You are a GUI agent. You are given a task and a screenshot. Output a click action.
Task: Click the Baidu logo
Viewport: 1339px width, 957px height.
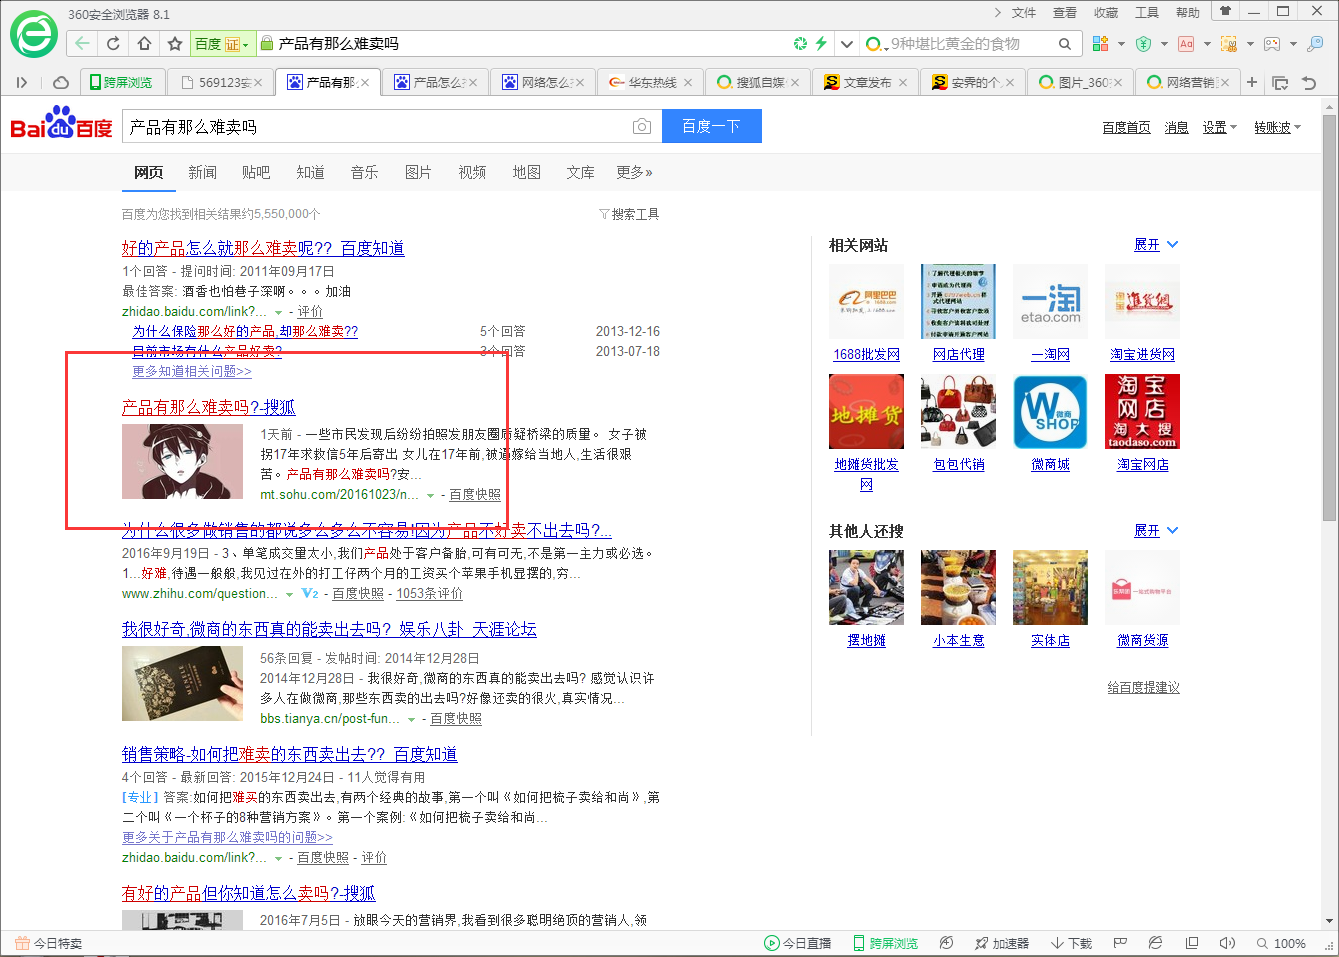point(62,124)
